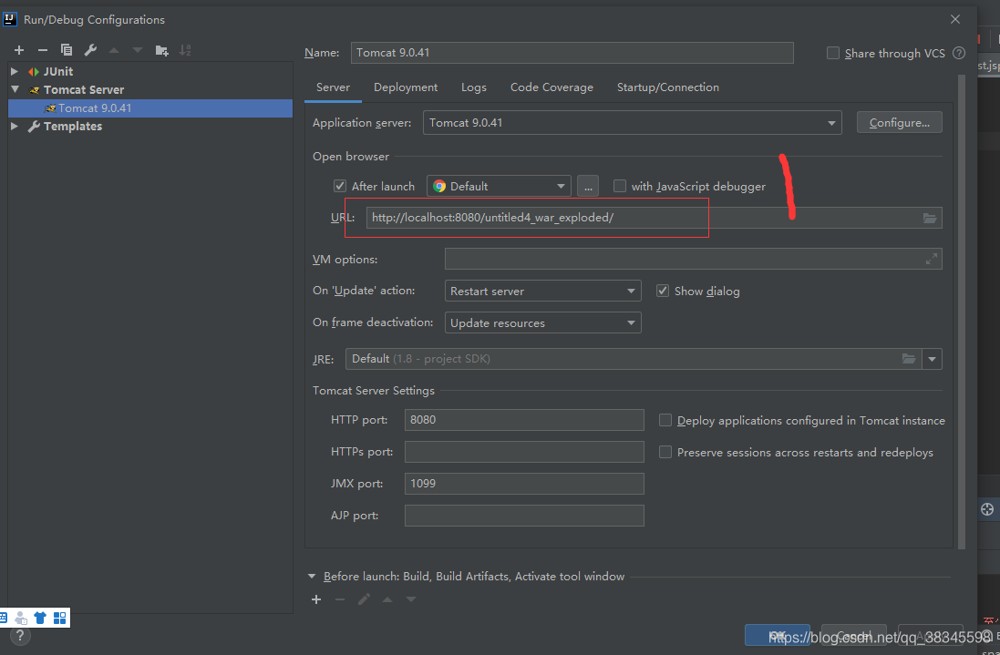
Task: Move configuration into a new folder
Action: 161,50
